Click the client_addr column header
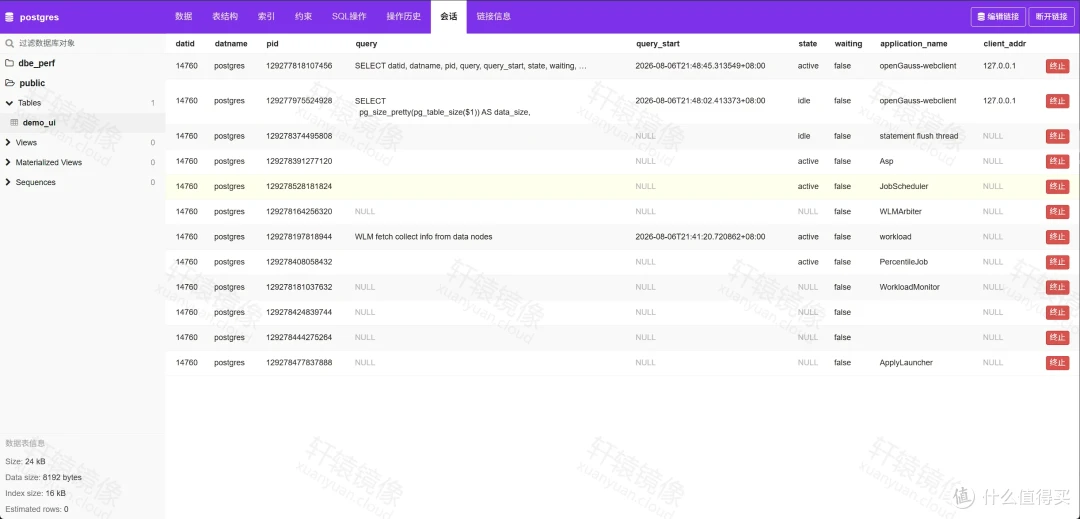Viewport: 1080px width, 519px height. [x=1004, y=43]
